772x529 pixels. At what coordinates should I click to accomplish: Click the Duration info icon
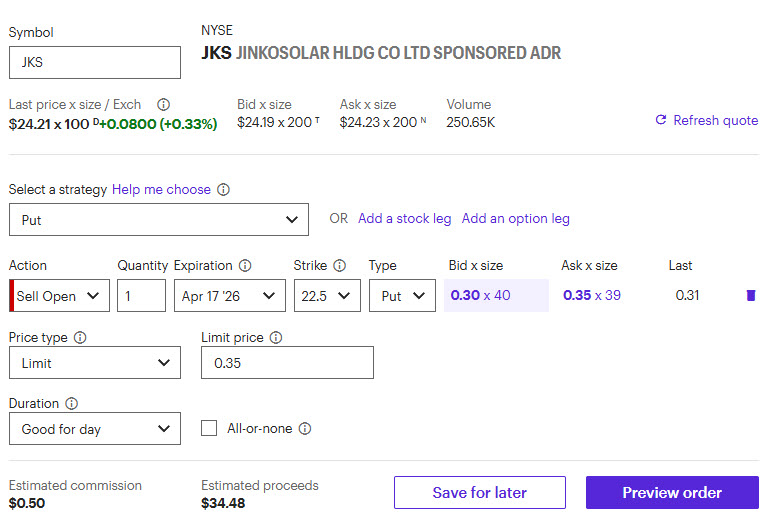72,404
